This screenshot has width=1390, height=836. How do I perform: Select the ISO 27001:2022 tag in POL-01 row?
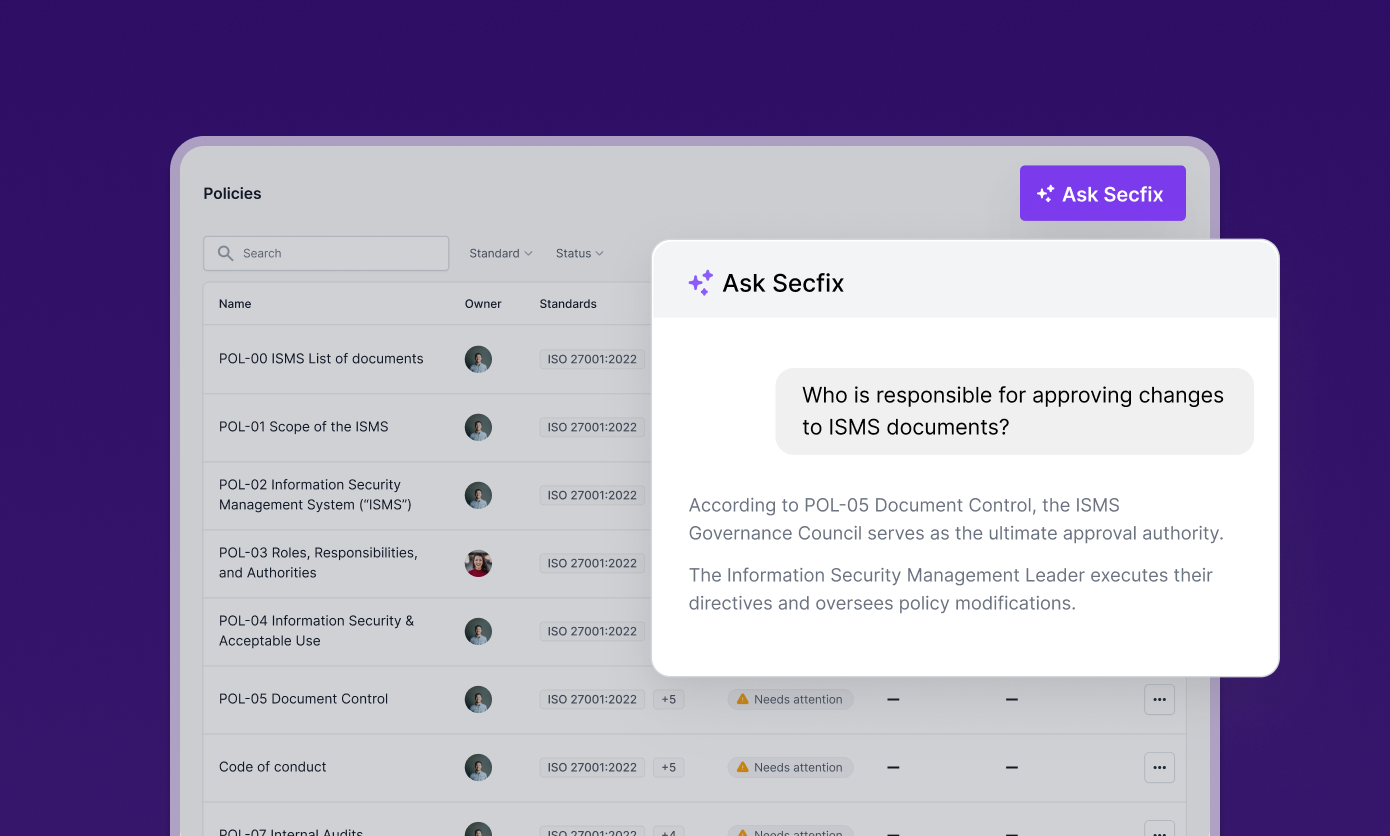[x=592, y=427]
